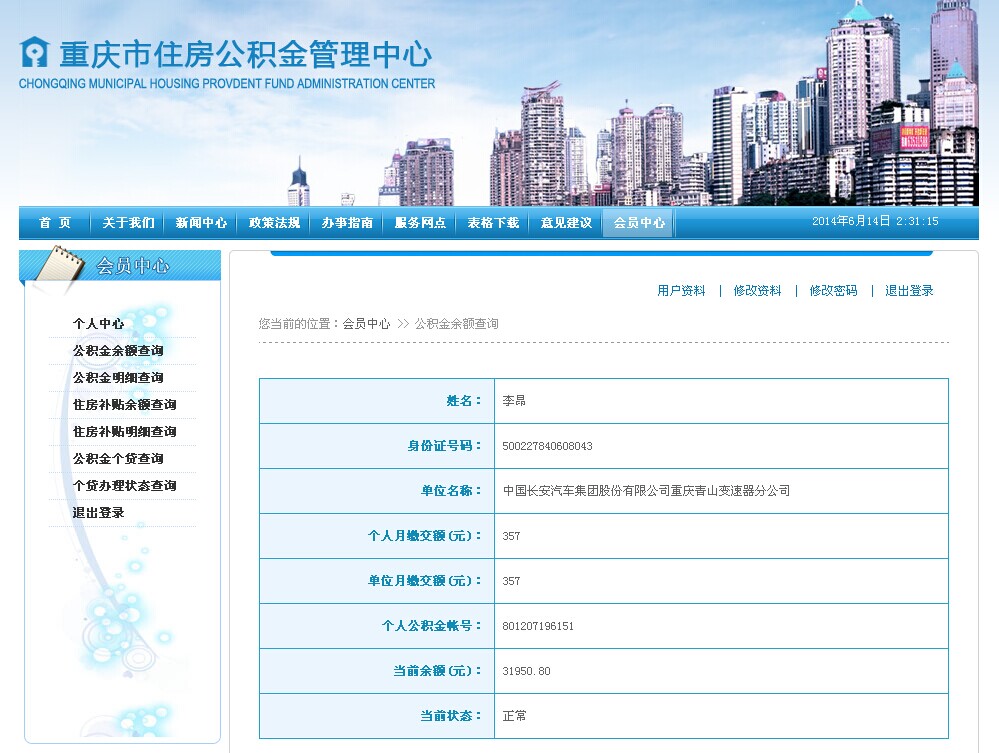Viewport: 999px width, 753px height.
Task: Click the date-time 2014年6月14日 2:31:15
Action: click(x=875, y=221)
